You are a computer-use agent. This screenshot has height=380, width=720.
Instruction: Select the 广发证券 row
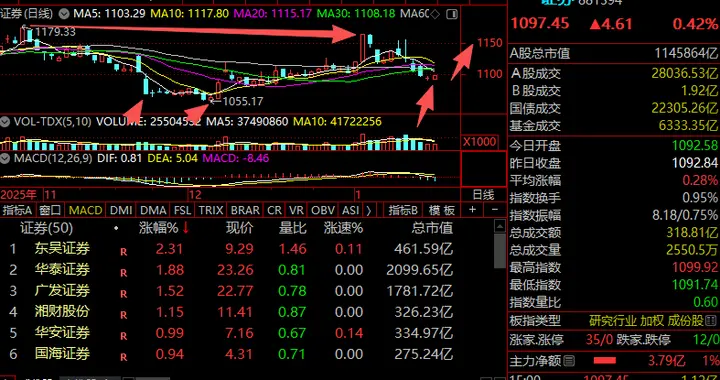click(x=246, y=291)
